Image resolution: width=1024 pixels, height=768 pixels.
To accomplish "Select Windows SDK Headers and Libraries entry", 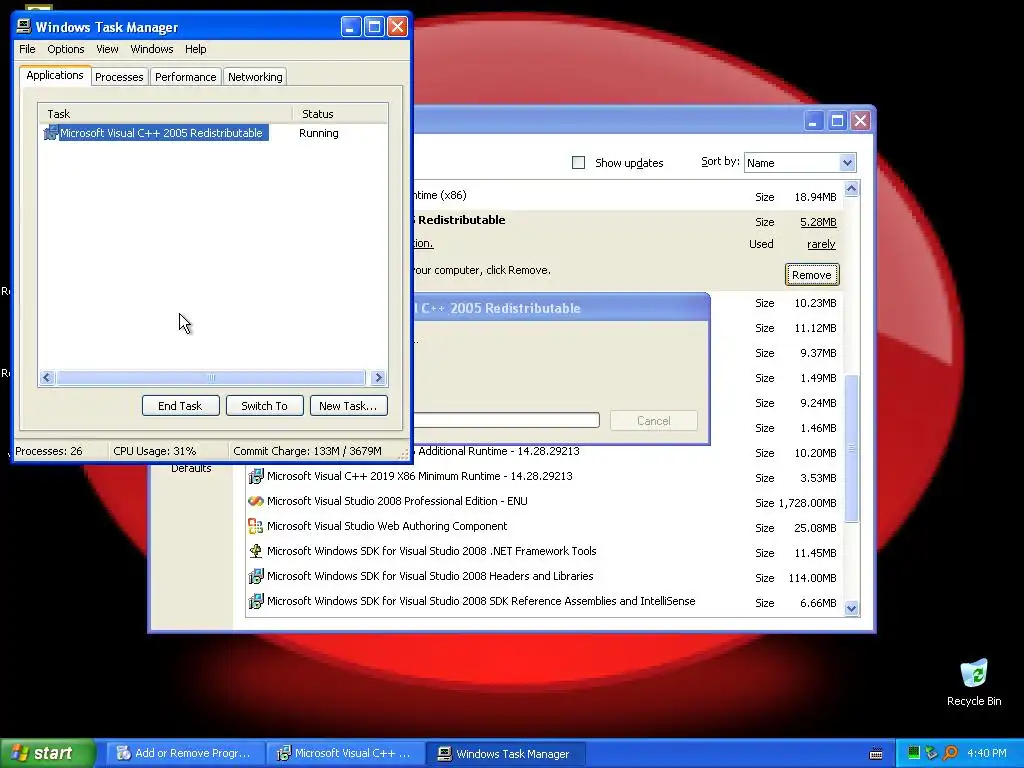I will point(430,576).
